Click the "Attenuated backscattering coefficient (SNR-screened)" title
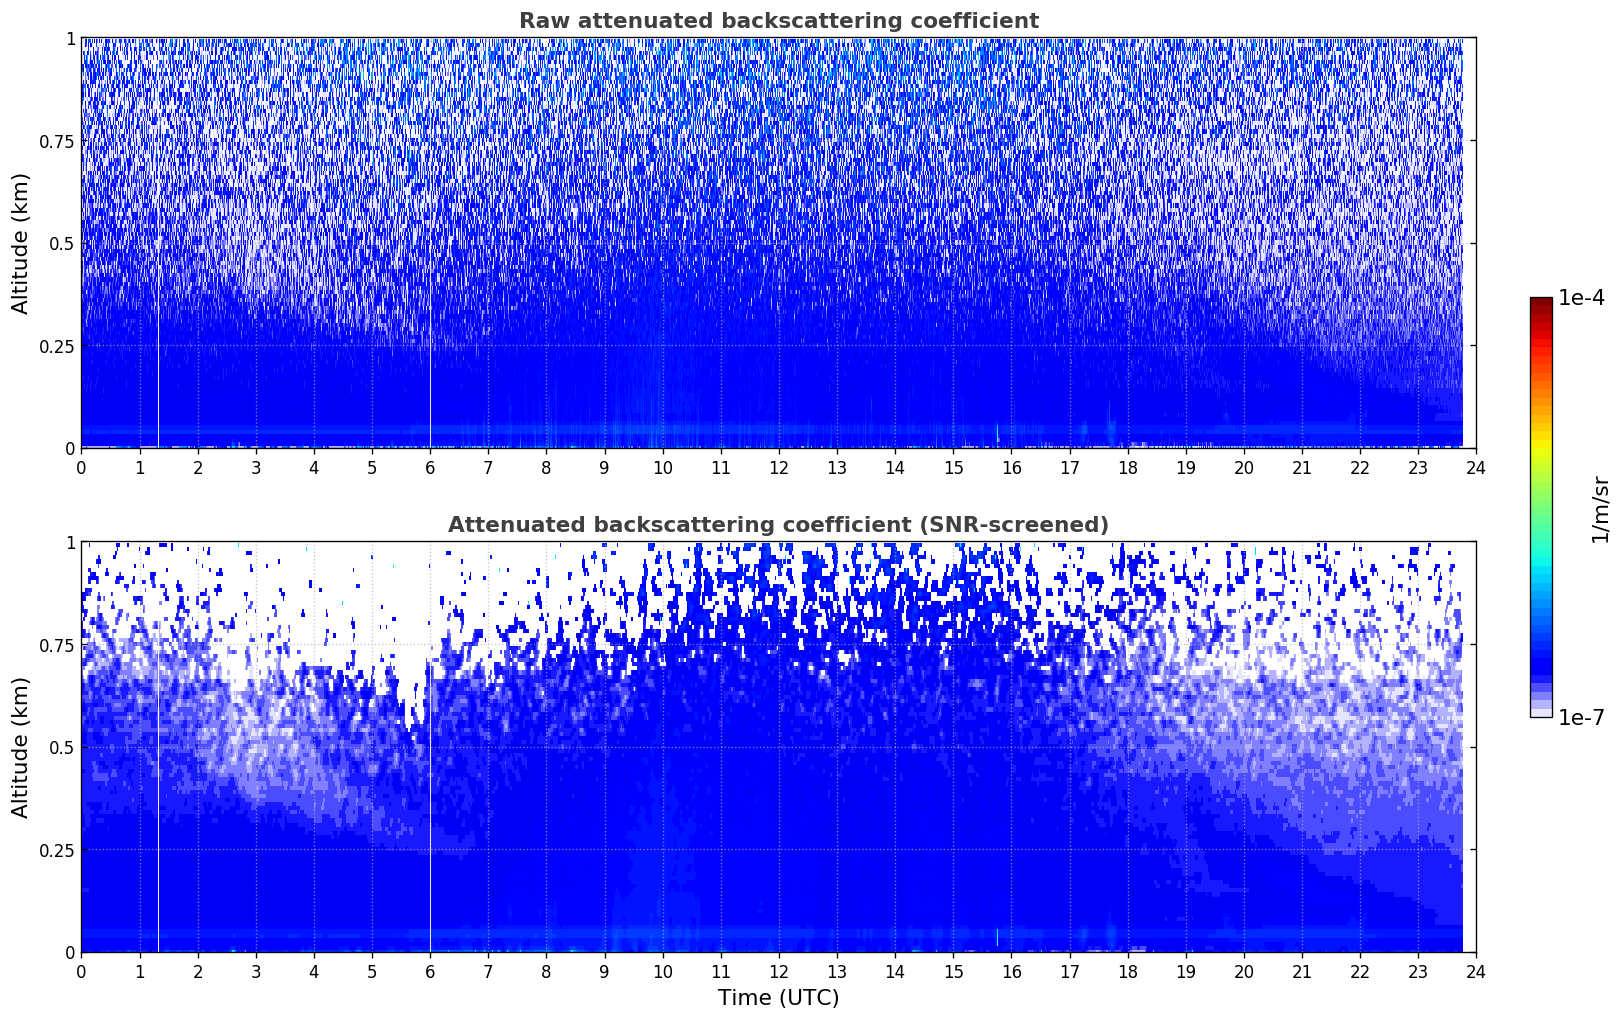 [778, 525]
